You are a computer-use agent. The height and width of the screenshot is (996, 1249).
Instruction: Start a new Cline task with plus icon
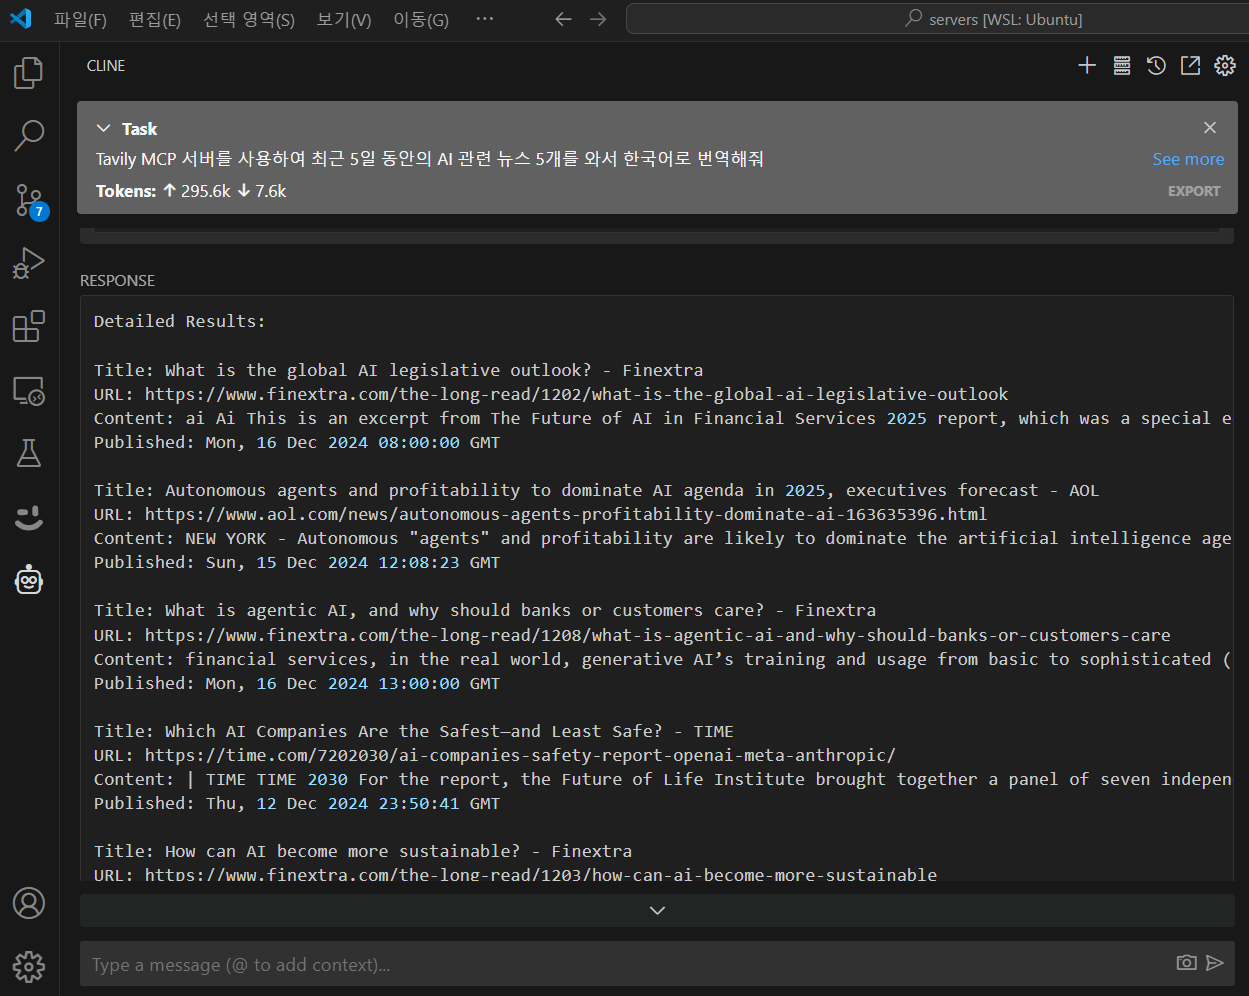pos(1087,66)
